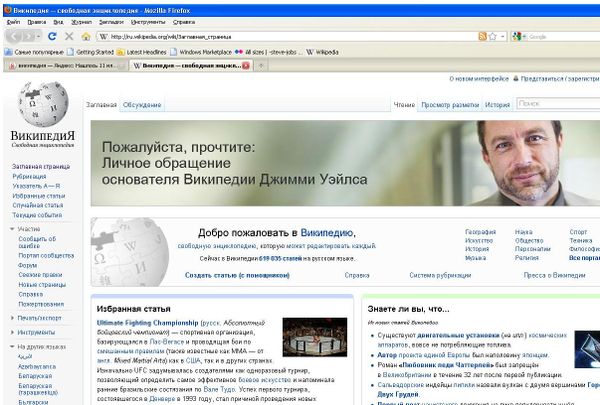This screenshot has width=600, height=405.
Task: Open the Система рубрикации link
Action: click(x=440, y=275)
